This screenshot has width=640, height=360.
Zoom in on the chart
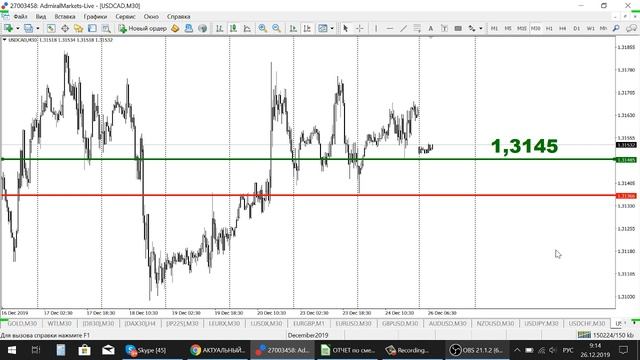pyautogui.click(x=262, y=28)
